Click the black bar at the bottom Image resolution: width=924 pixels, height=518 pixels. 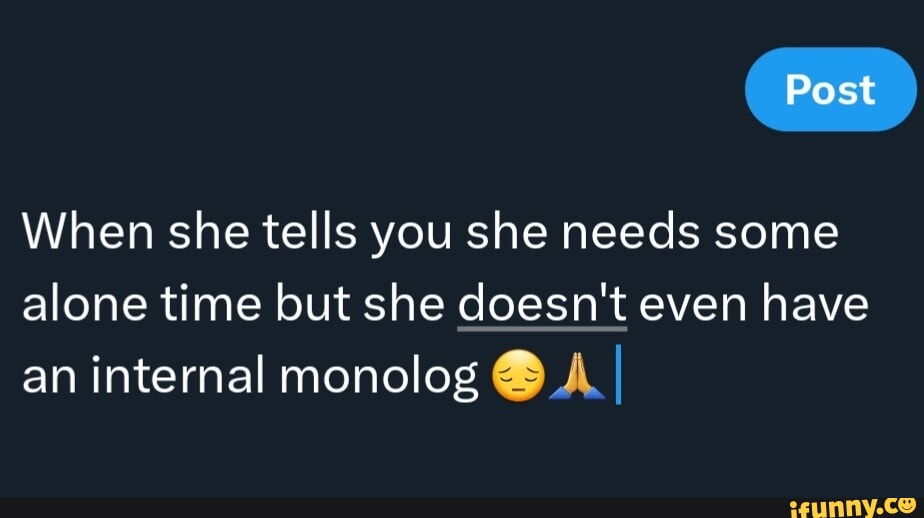[x=400, y=507]
